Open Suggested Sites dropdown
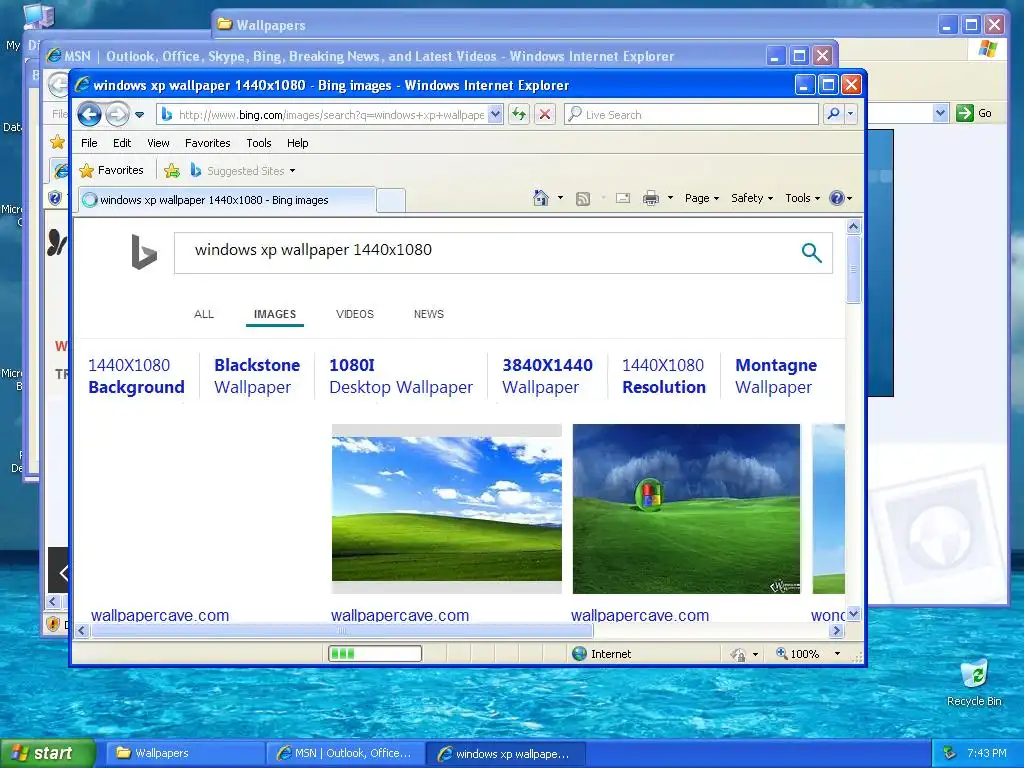 tap(243, 171)
